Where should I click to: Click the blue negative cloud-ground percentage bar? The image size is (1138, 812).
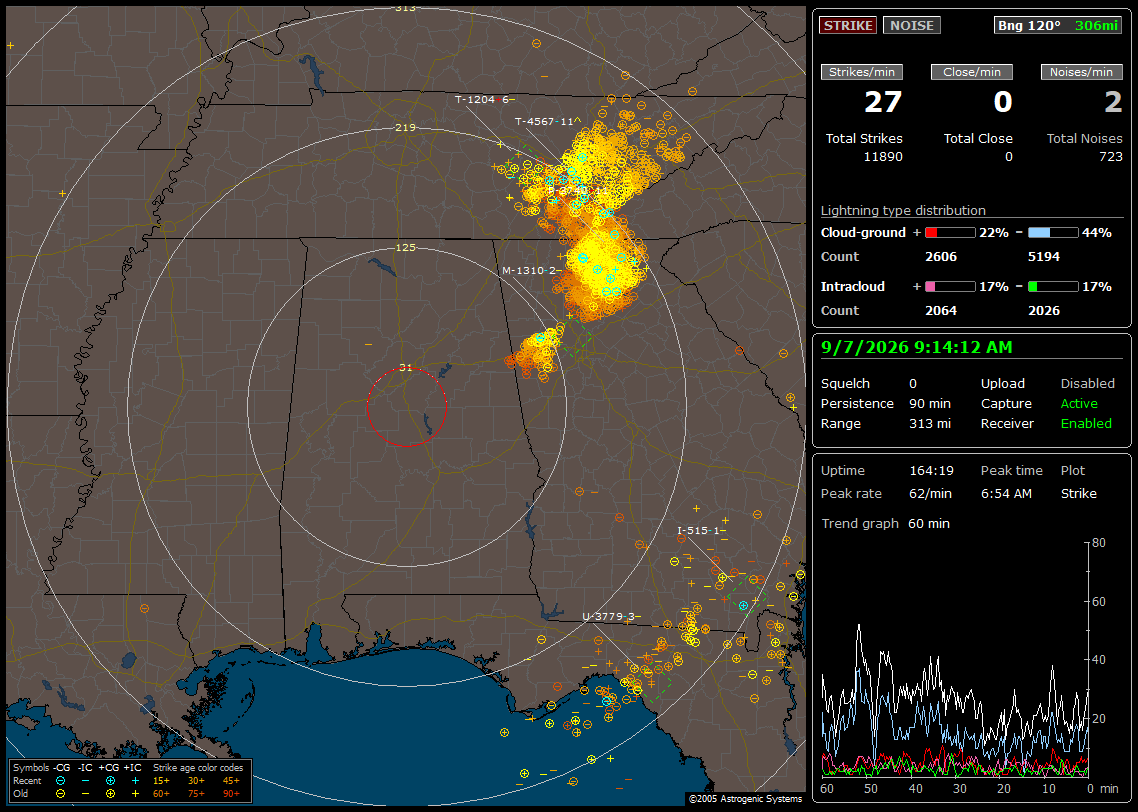pyautogui.click(x=1053, y=233)
